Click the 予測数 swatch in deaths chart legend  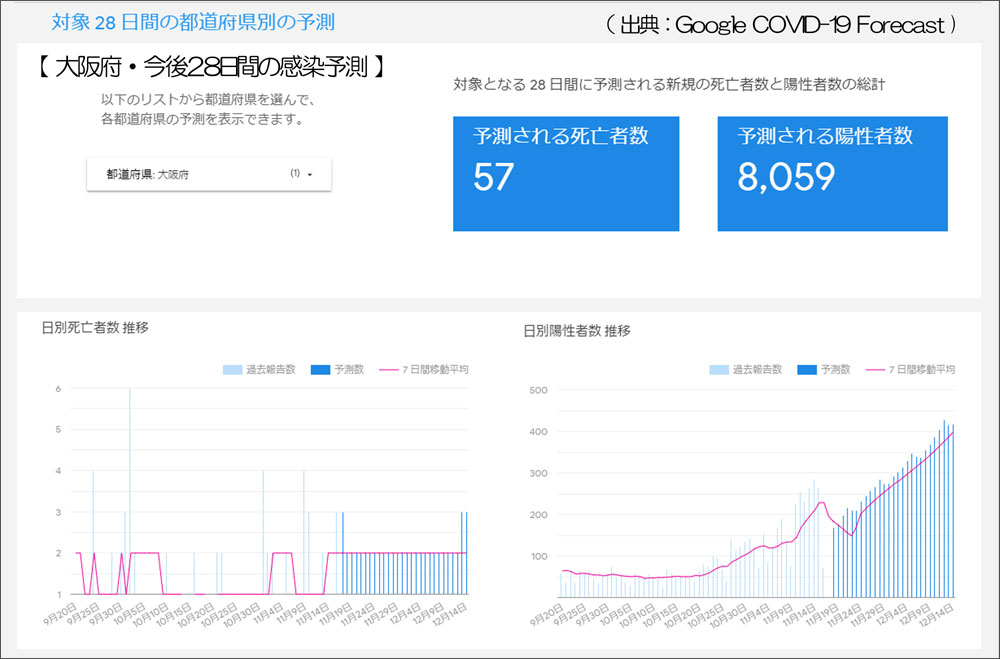tap(320, 369)
